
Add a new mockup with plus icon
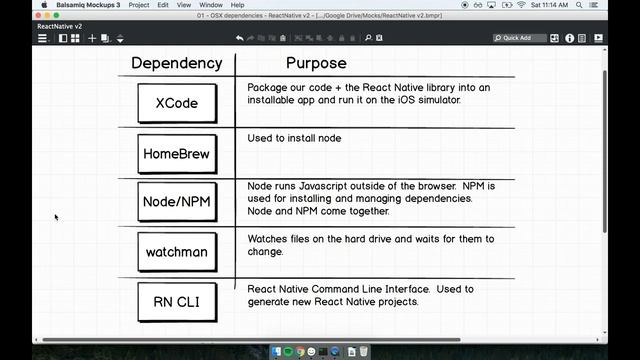click(92, 38)
